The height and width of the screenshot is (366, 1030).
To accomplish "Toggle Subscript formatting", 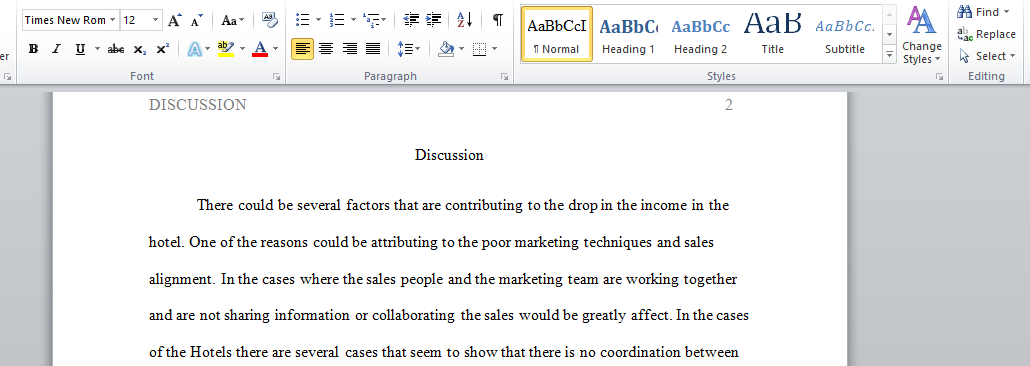I will [x=139, y=49].
